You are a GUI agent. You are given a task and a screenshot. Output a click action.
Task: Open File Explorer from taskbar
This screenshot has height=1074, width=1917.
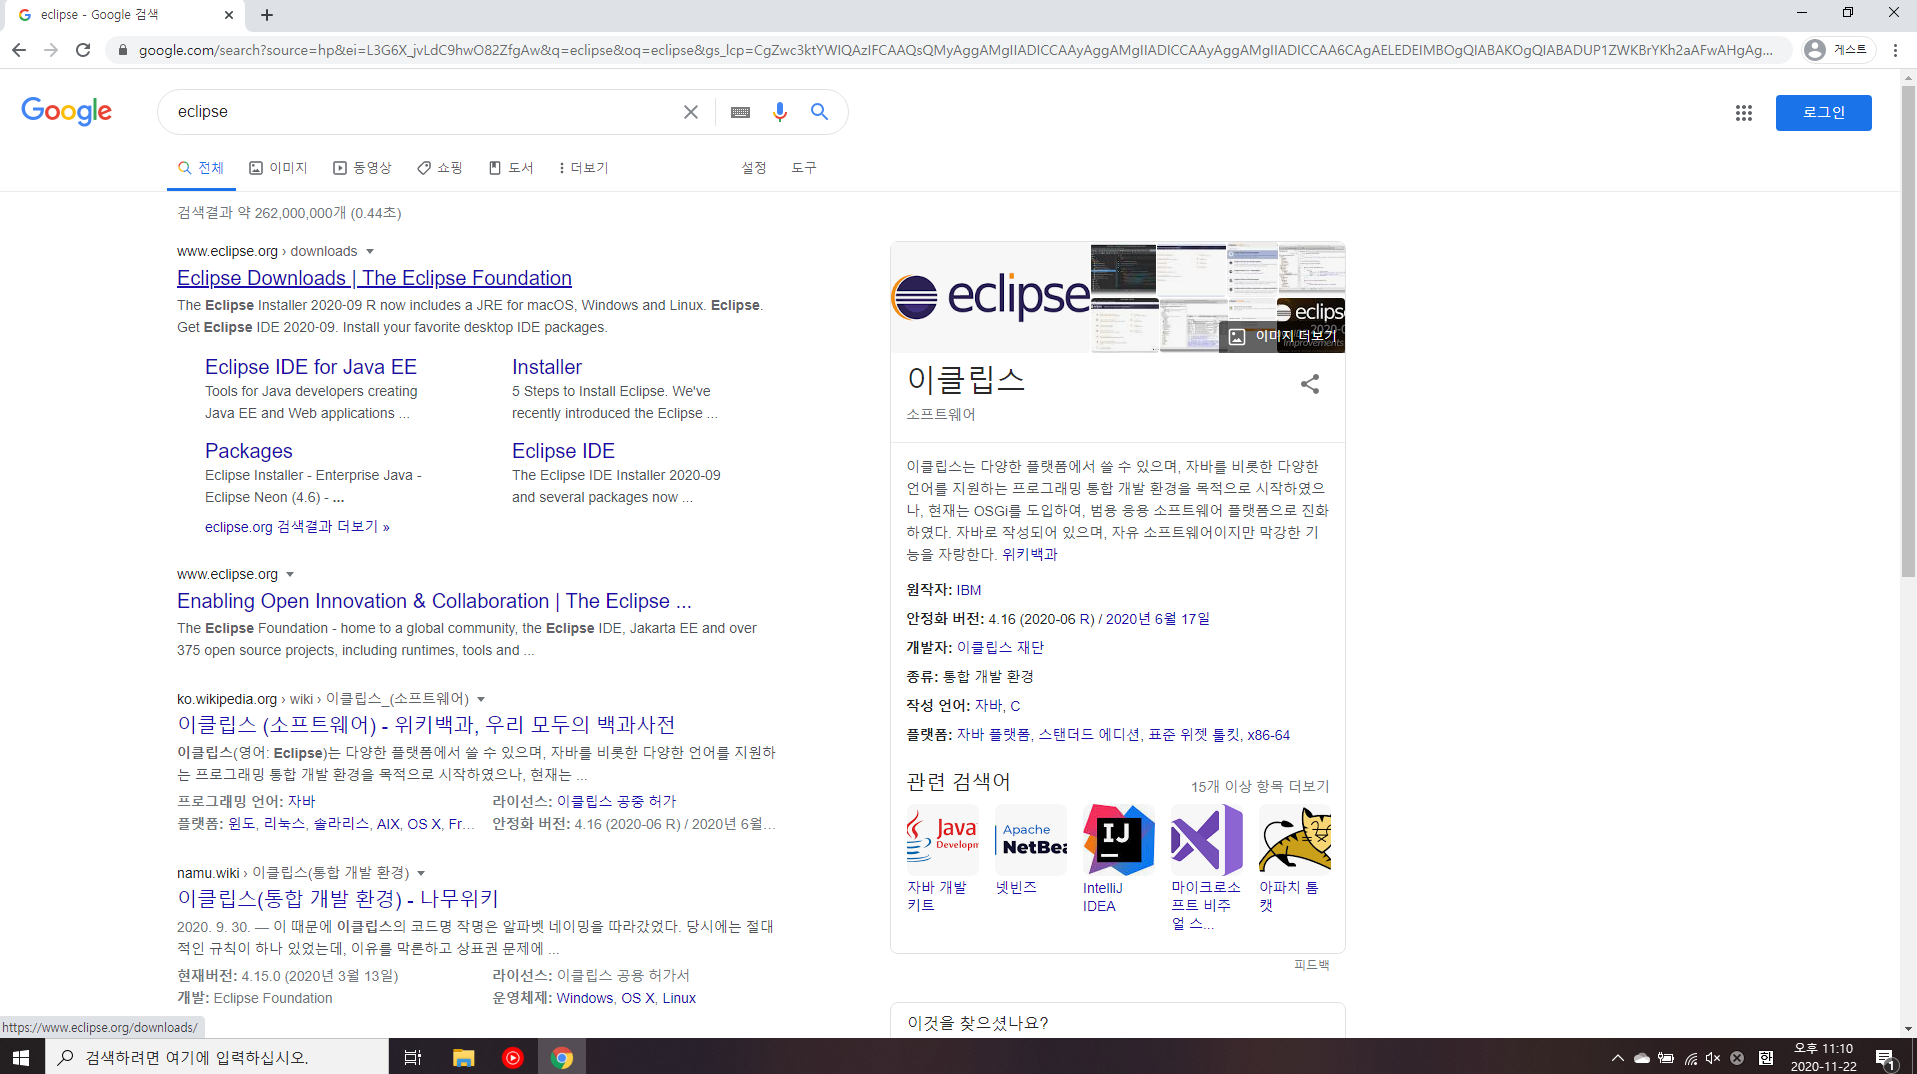463,1057
